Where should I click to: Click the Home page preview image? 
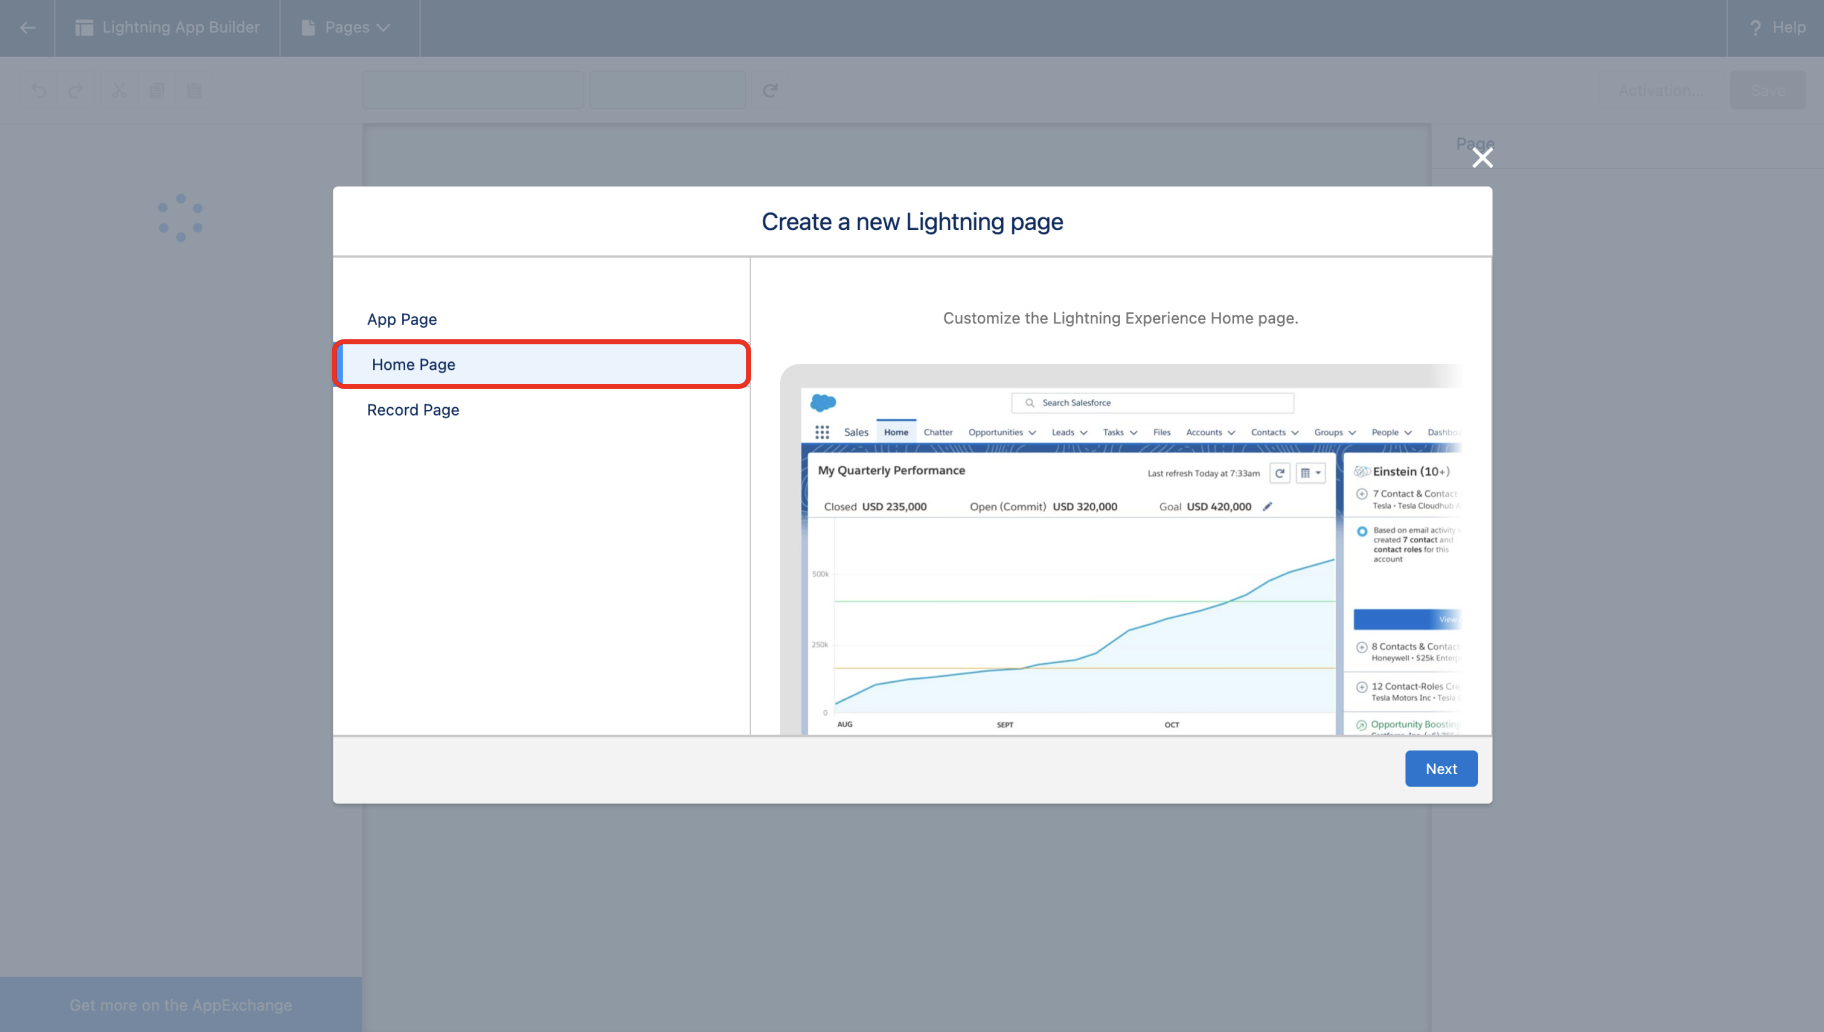pos(1120,550)
